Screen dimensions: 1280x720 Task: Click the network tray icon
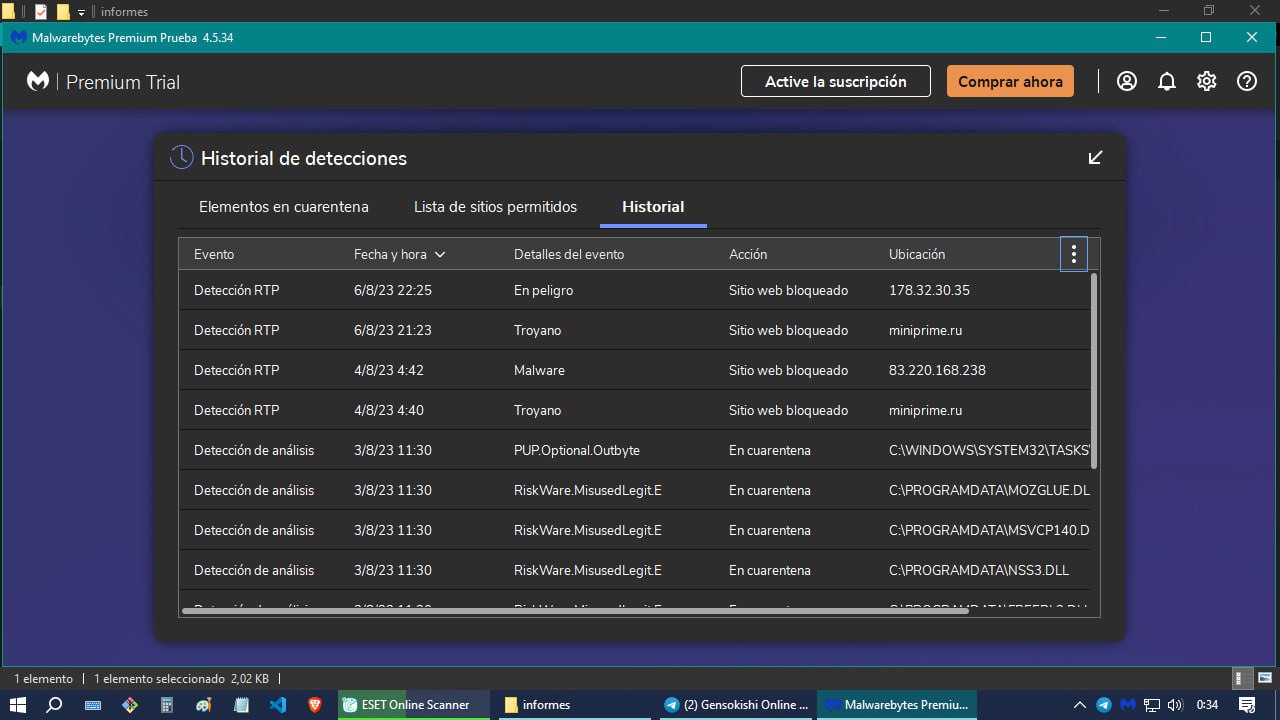pyautogui.click(x=1152, y=704)
